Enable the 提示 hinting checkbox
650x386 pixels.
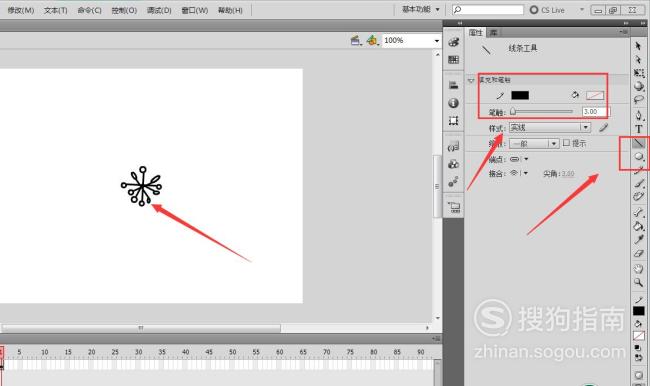pos(567,143)
